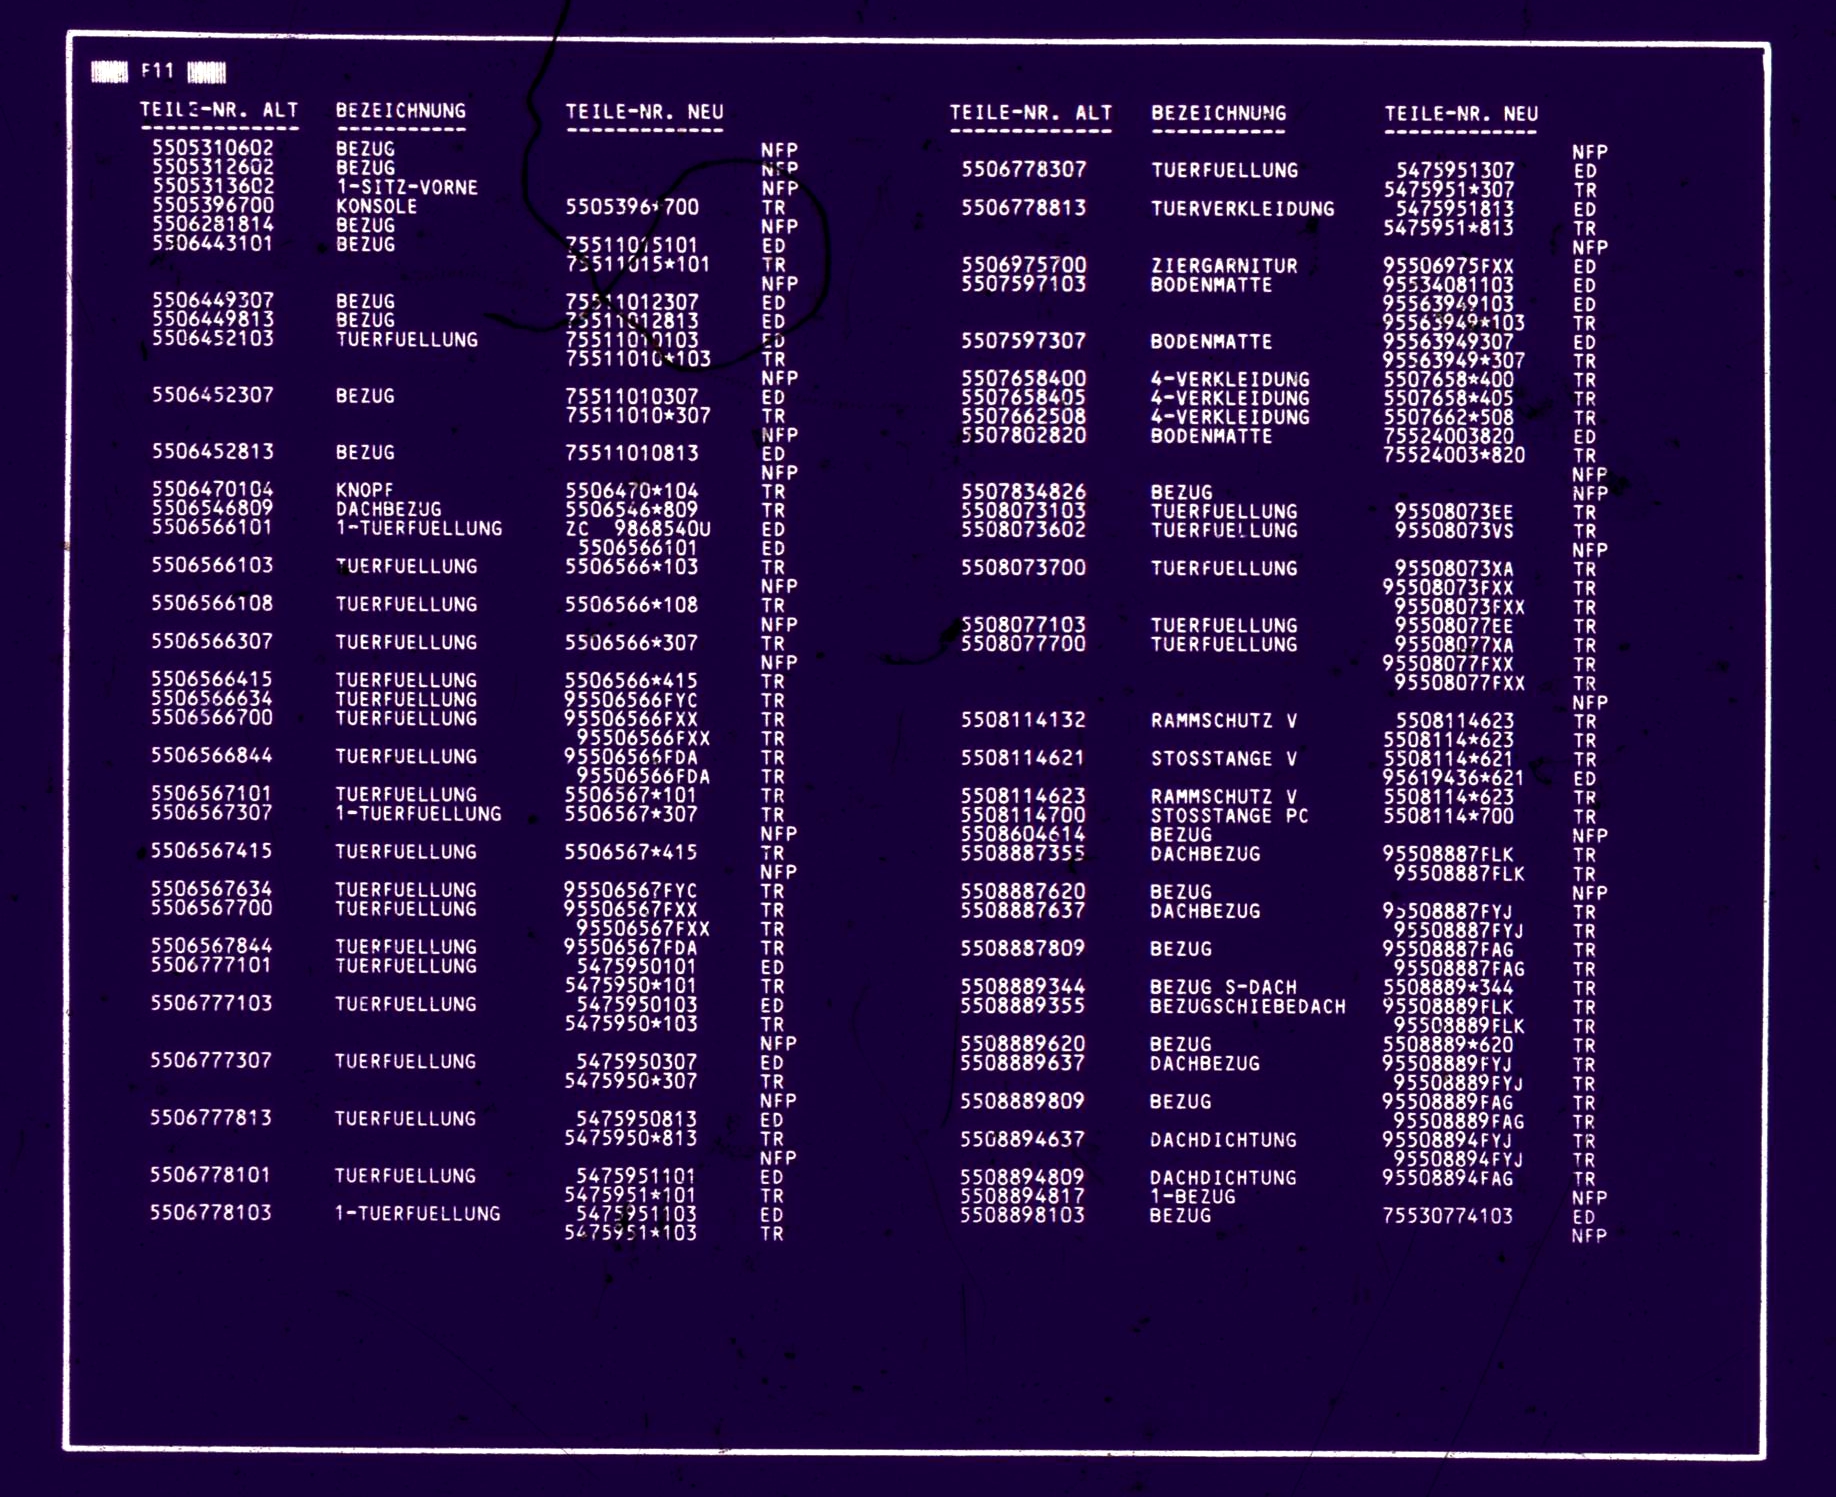Select new part number 75511010813
The height and width of the screenshot is (1497, 1836).
pos(632,453)
